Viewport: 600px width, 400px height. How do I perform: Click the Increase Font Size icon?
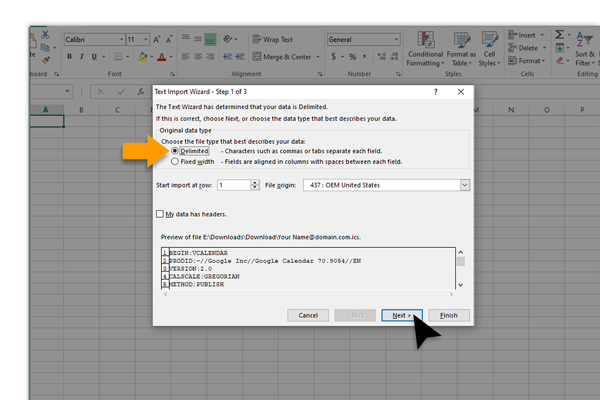pos(157,39)
